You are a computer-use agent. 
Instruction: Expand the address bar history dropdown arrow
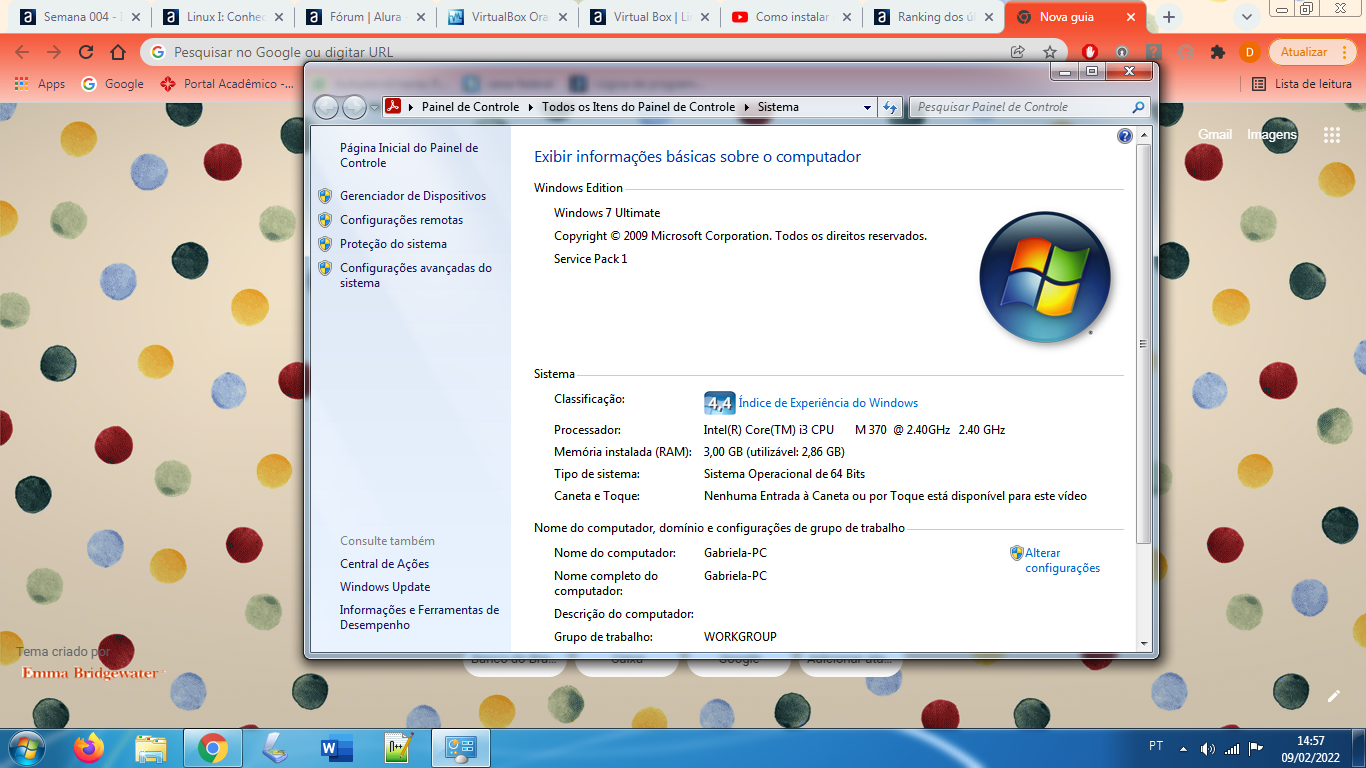(x=868, y=107)
